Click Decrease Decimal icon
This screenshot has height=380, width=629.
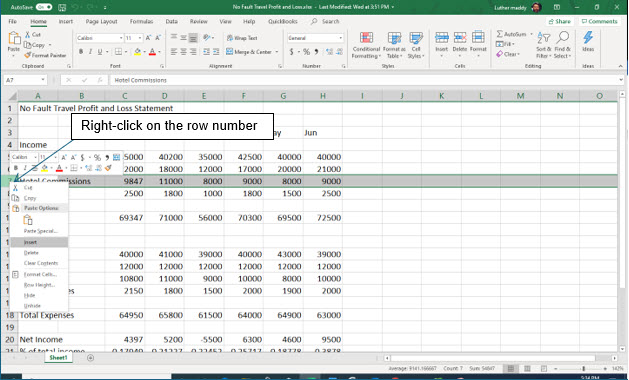[x=339, y=52]
